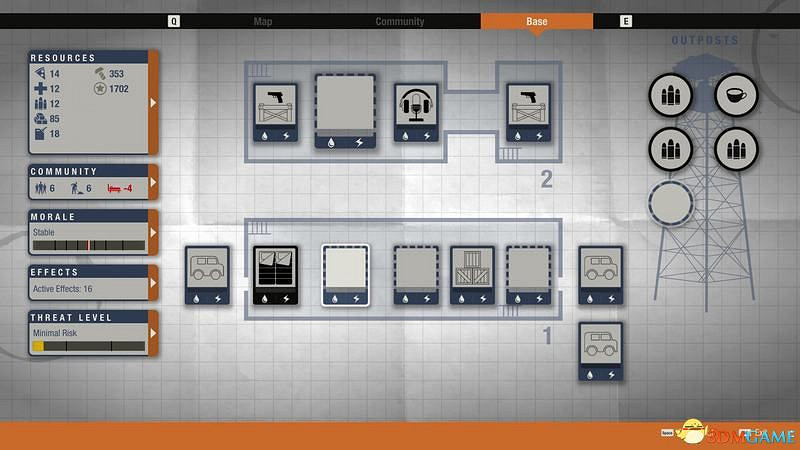The image size is (800, 450).
Task: Switch to the Community tab
Action: tap(399, 21)
